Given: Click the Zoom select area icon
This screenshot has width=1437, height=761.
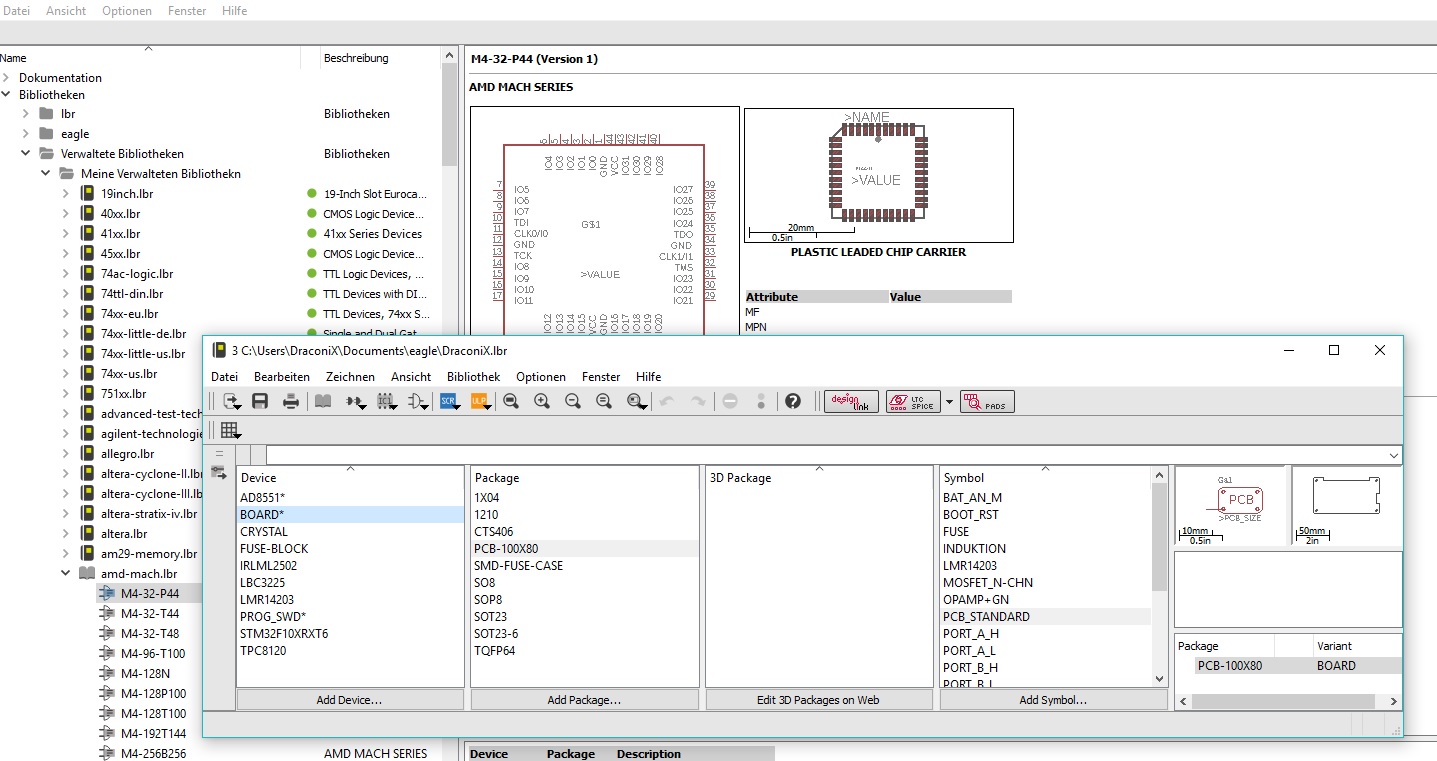Looking at the screenshot, I should [637, 401].
